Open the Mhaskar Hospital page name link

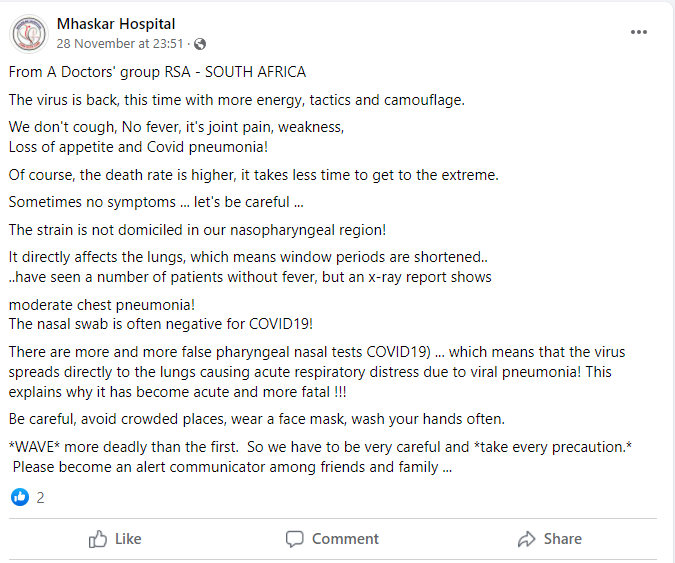(116, 23)
